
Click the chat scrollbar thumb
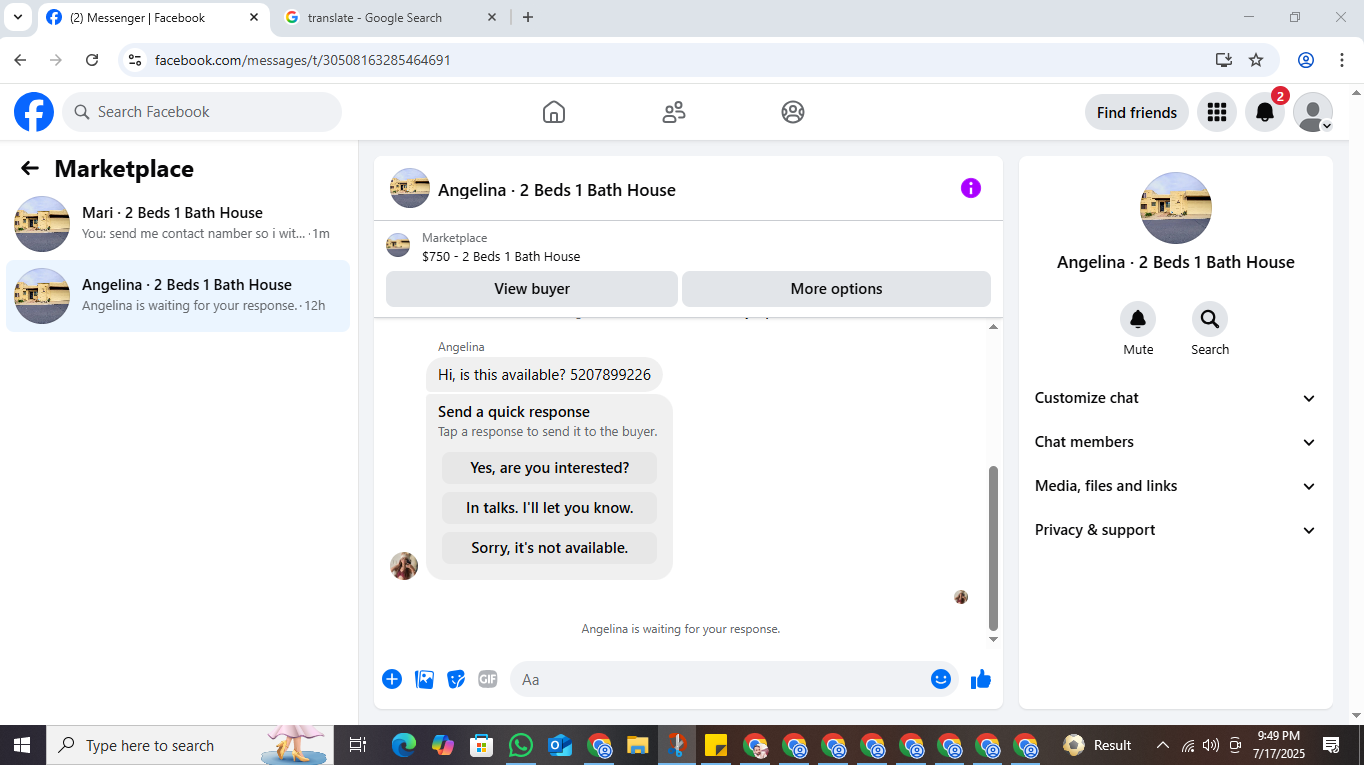993,546
